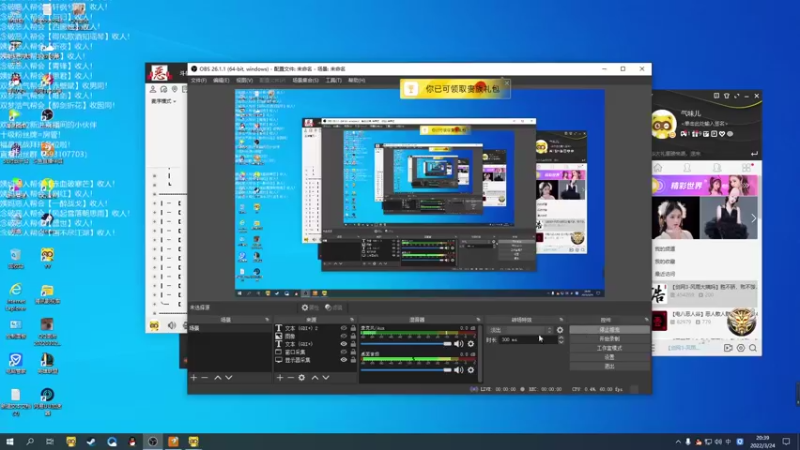Click the 你已可领取贵族礼包 notification banner
The image size is (800, 450).
(x=455, y=89)
